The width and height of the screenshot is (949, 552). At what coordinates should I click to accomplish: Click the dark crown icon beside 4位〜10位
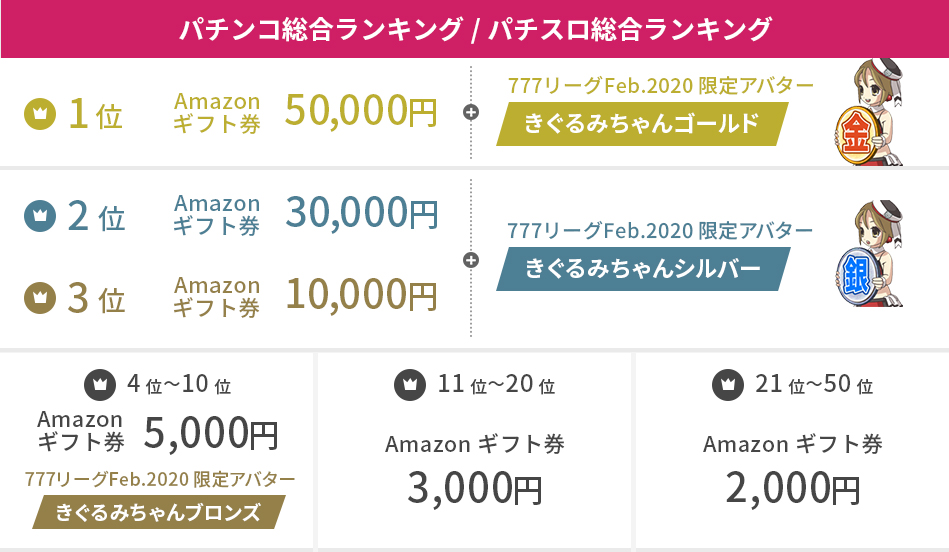(x=98, y=383)
